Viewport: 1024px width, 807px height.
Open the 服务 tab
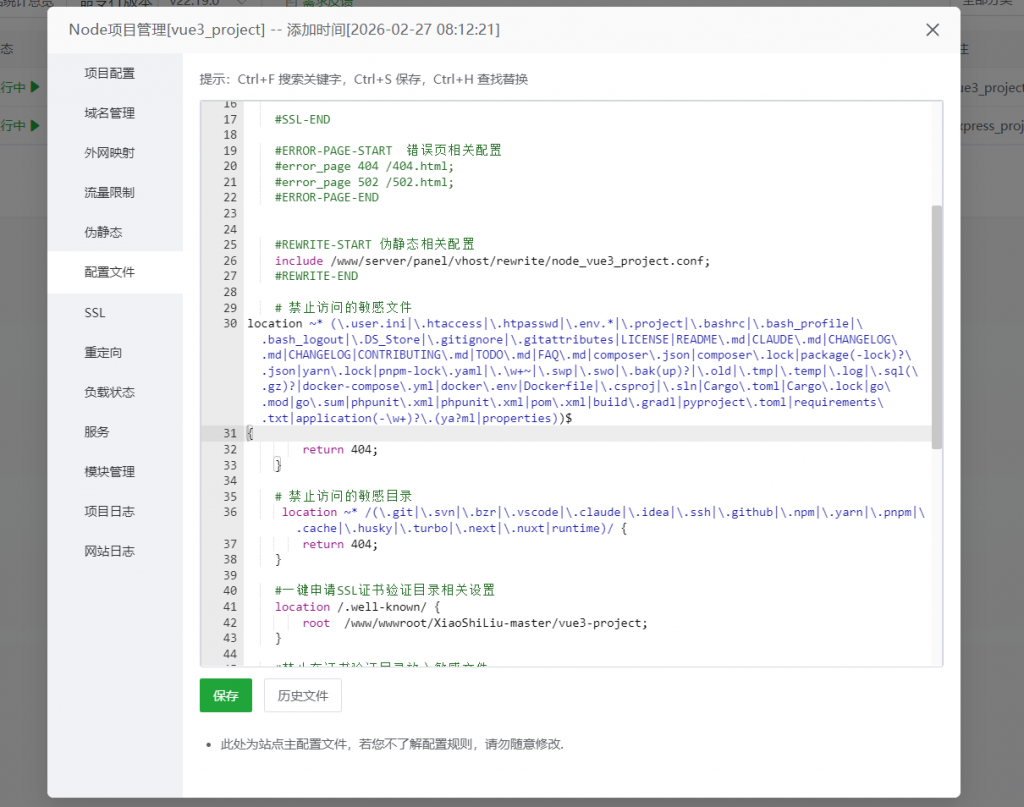pyautogui.click(x=97, y=432)
